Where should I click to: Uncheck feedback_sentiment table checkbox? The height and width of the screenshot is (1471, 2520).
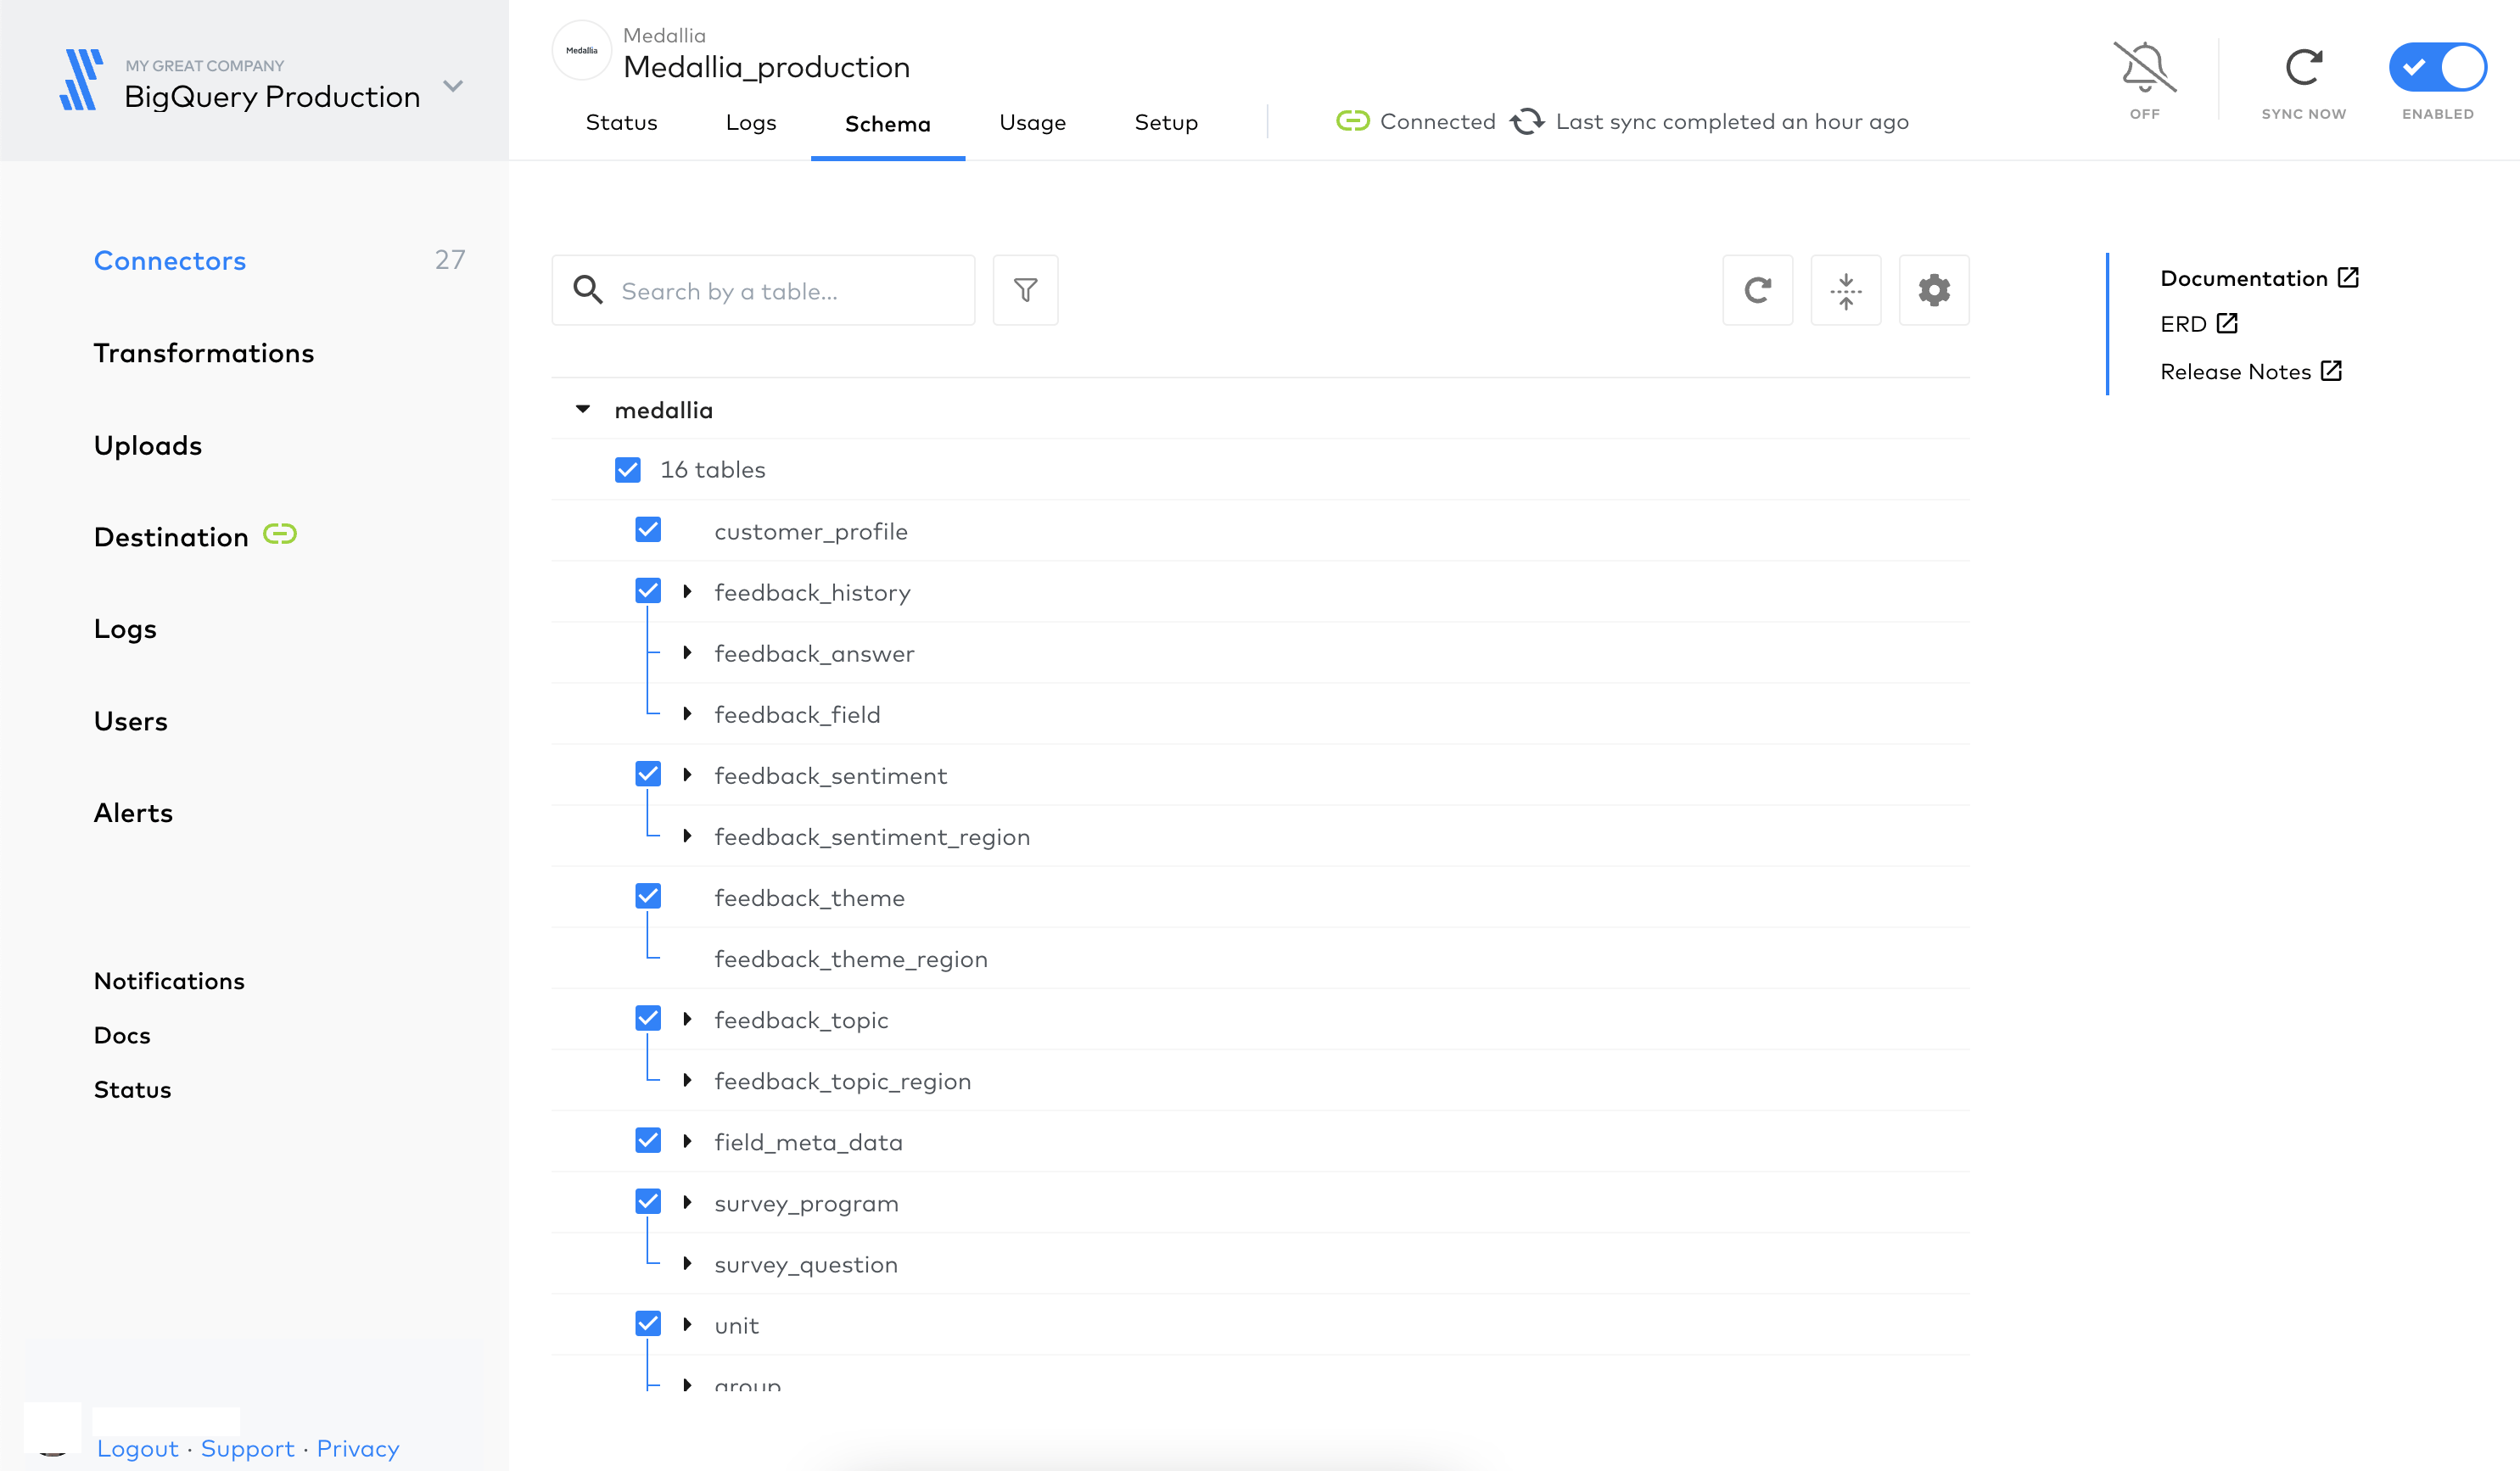click(x=648, y=774)
